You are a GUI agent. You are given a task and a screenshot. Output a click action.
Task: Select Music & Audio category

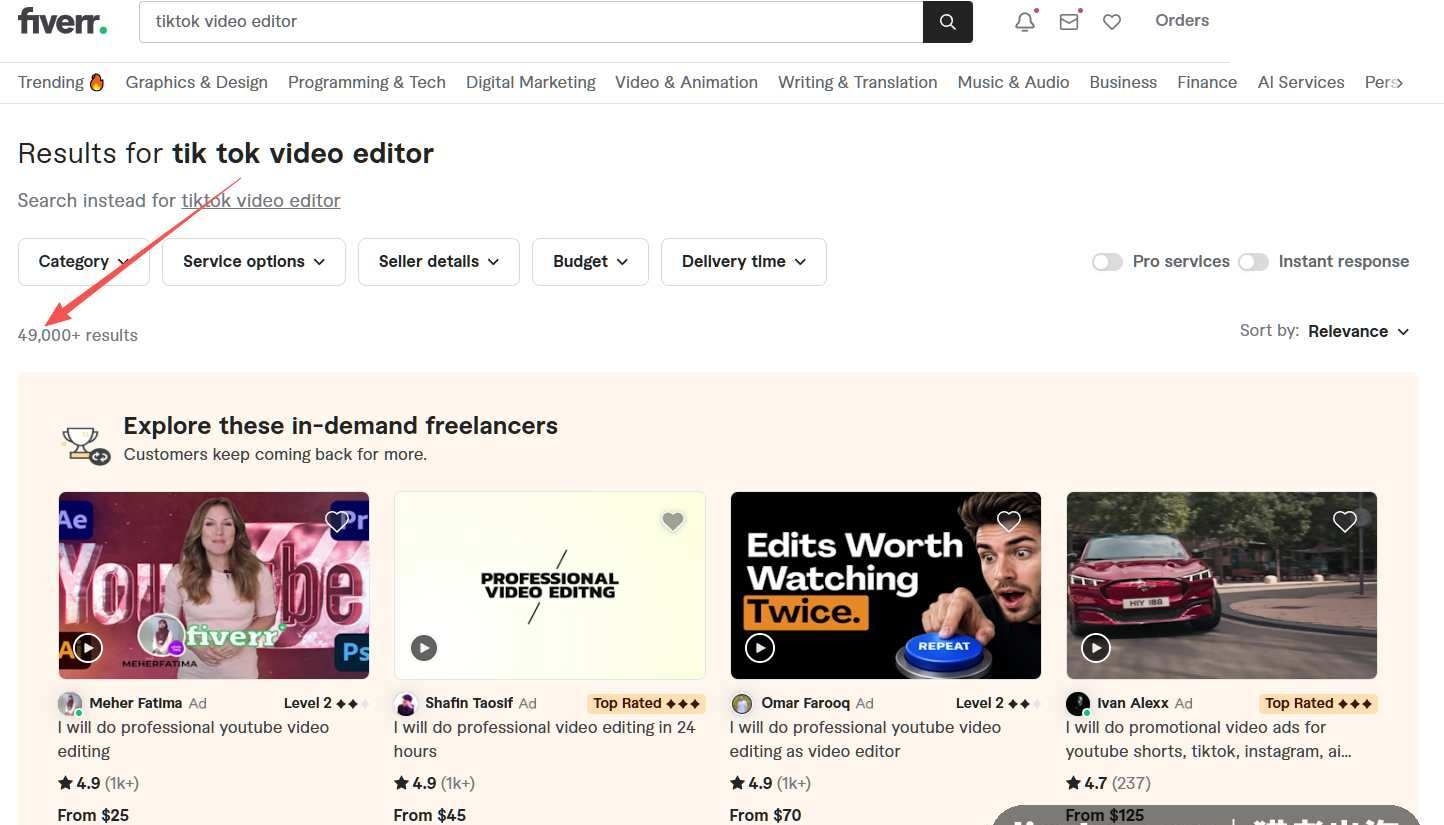pyautogui.click(x=1014, y=82)
